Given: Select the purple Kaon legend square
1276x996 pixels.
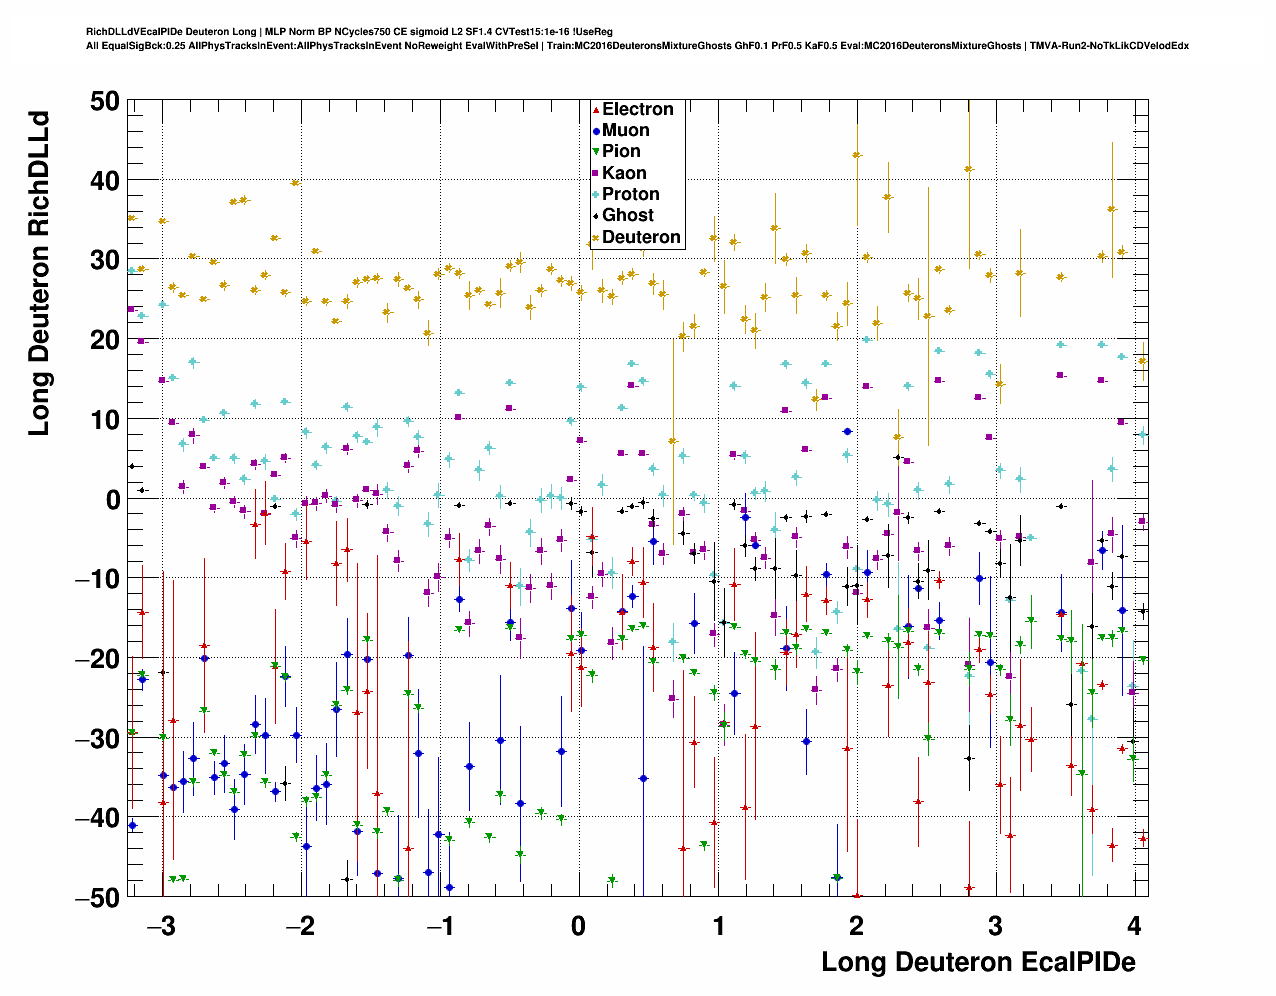Looking at the screenshot, I should point(596,173).
